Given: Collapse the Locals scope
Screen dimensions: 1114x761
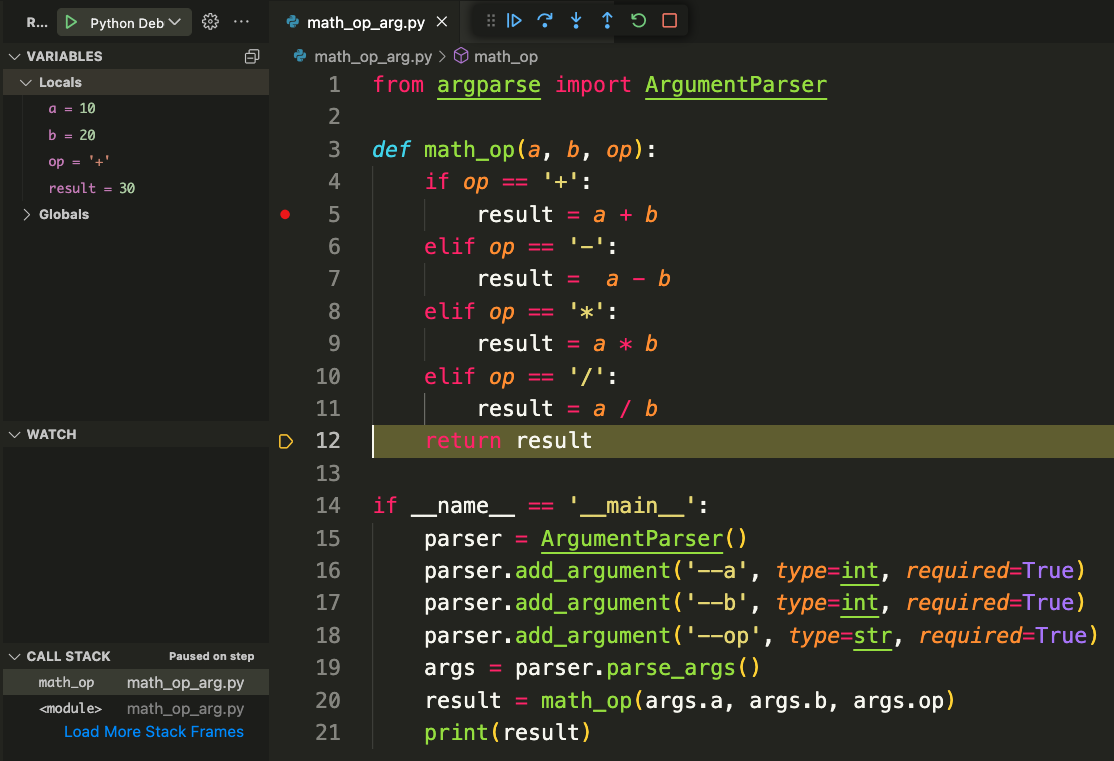Looking at the screenshot, I should tap(26, 82).
